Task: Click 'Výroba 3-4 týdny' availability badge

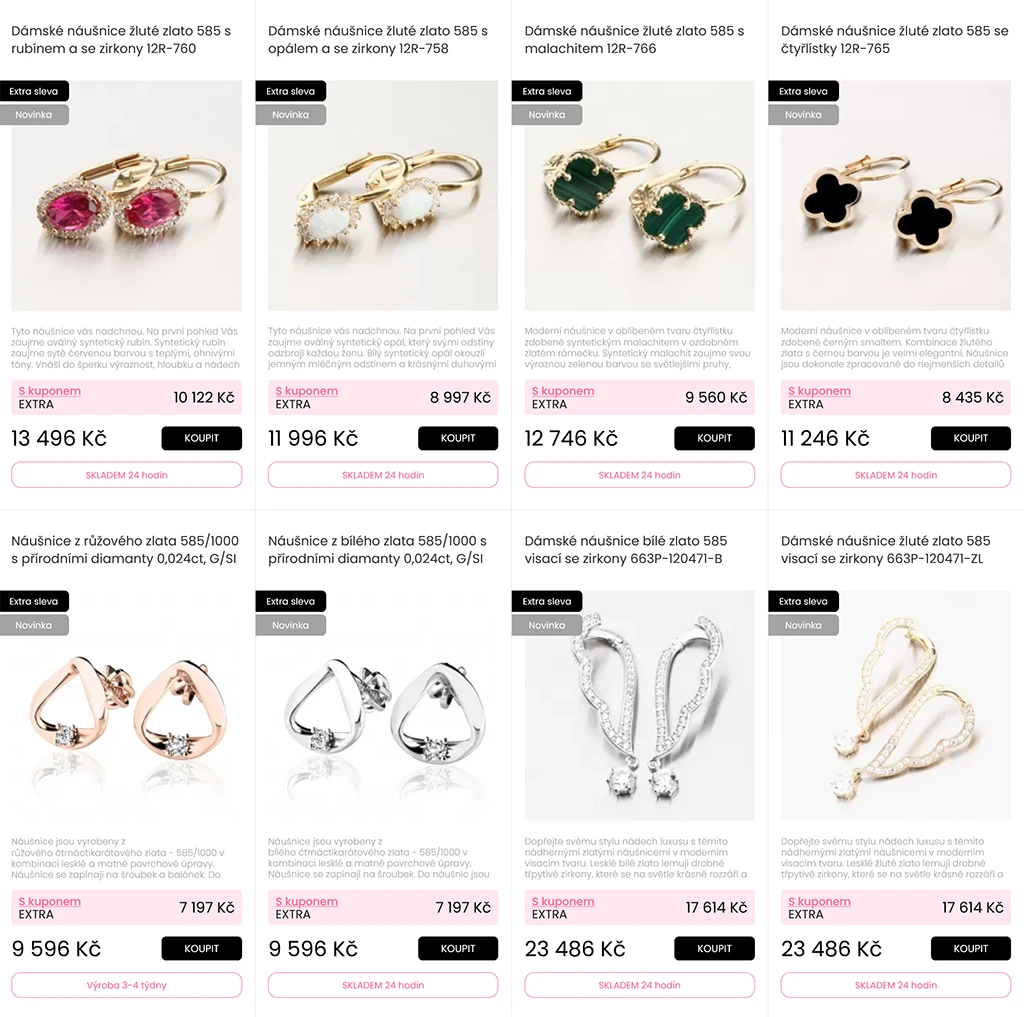Action: (126, 985)
